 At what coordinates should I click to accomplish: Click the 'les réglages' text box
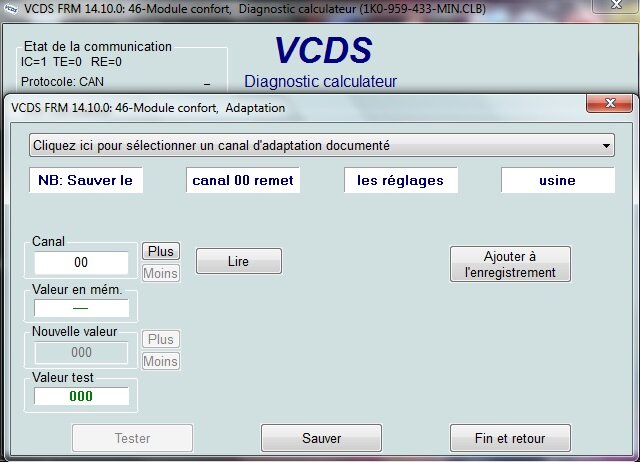click(400, 180)
